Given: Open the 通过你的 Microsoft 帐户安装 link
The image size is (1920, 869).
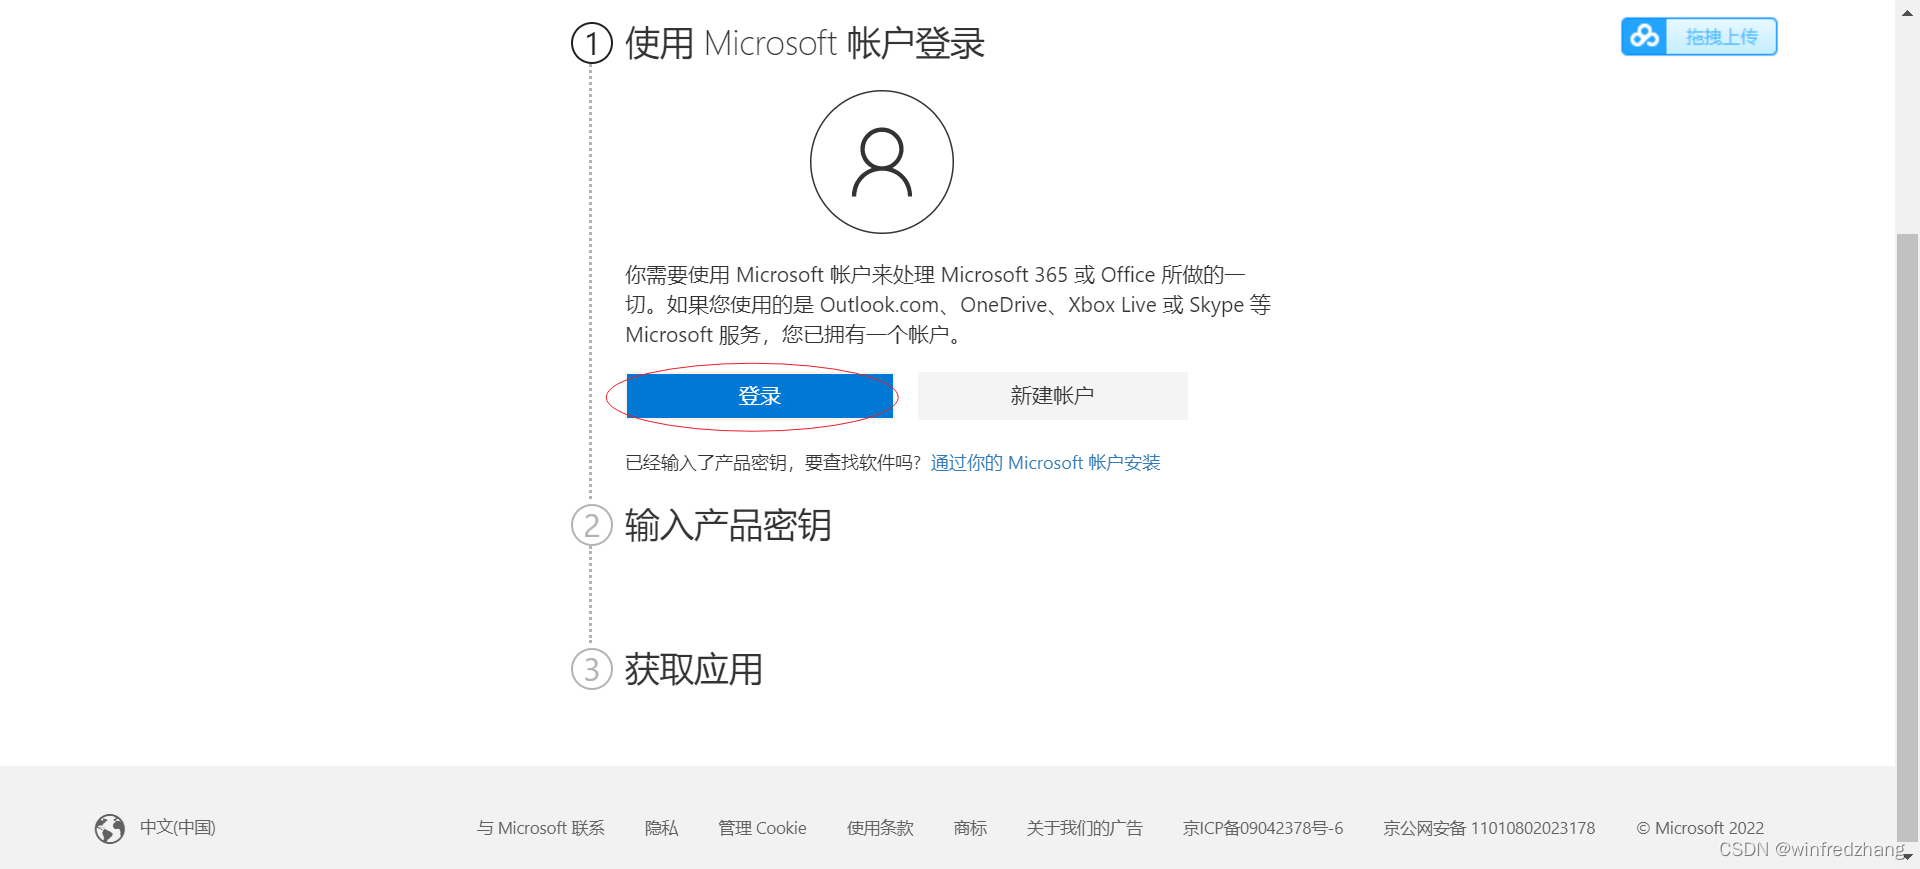Looking at the screenshot, I should [1045, 463].
